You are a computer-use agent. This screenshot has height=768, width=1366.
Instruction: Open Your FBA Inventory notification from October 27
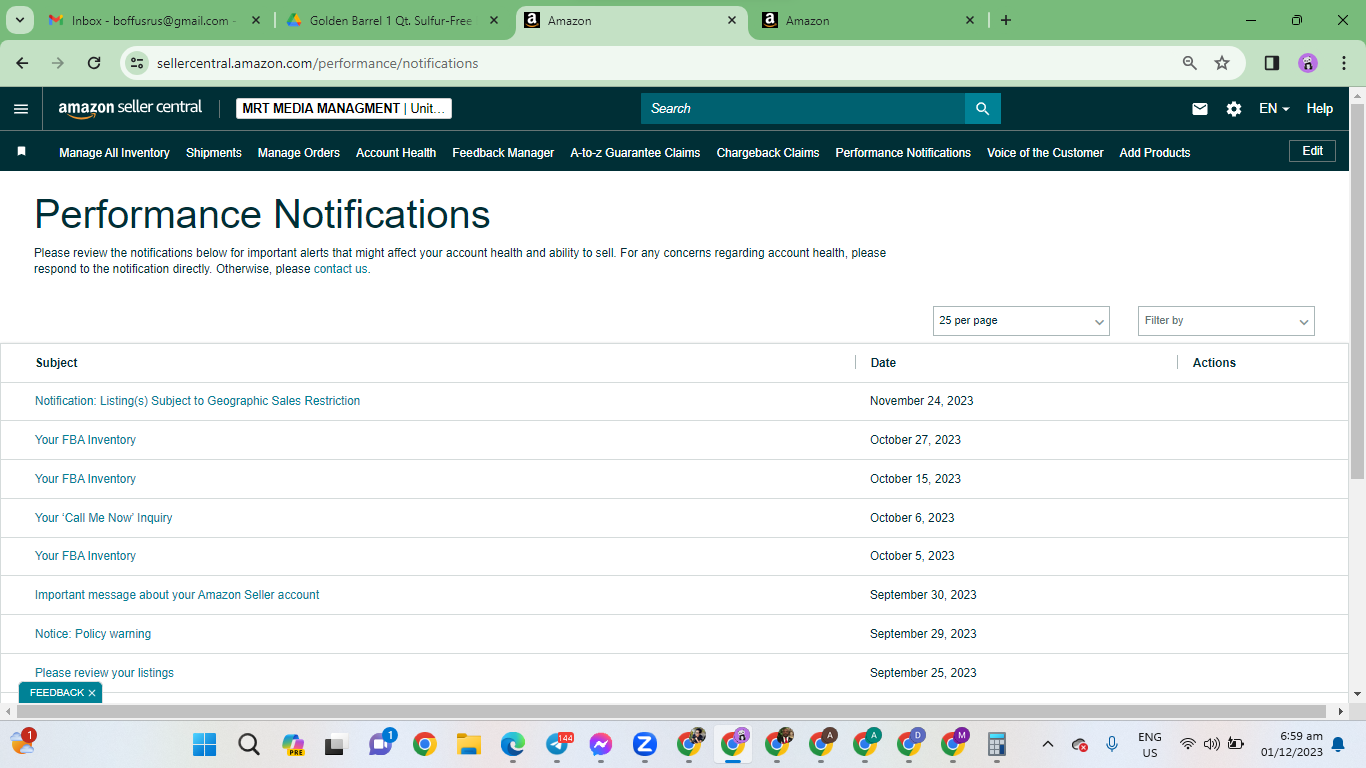coord(85,440)
